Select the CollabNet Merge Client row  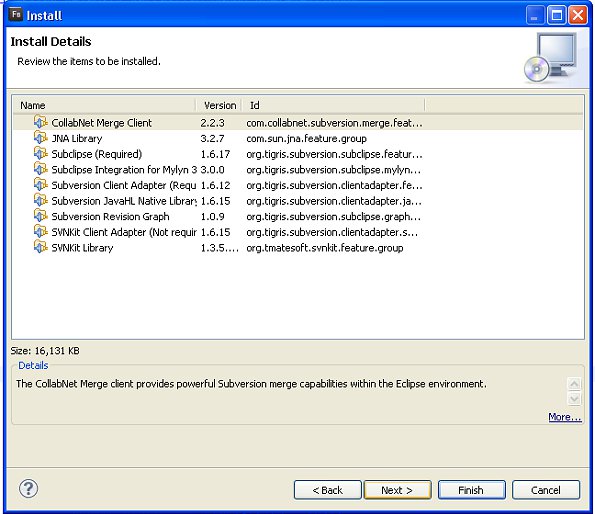click(x=298, y=123)
